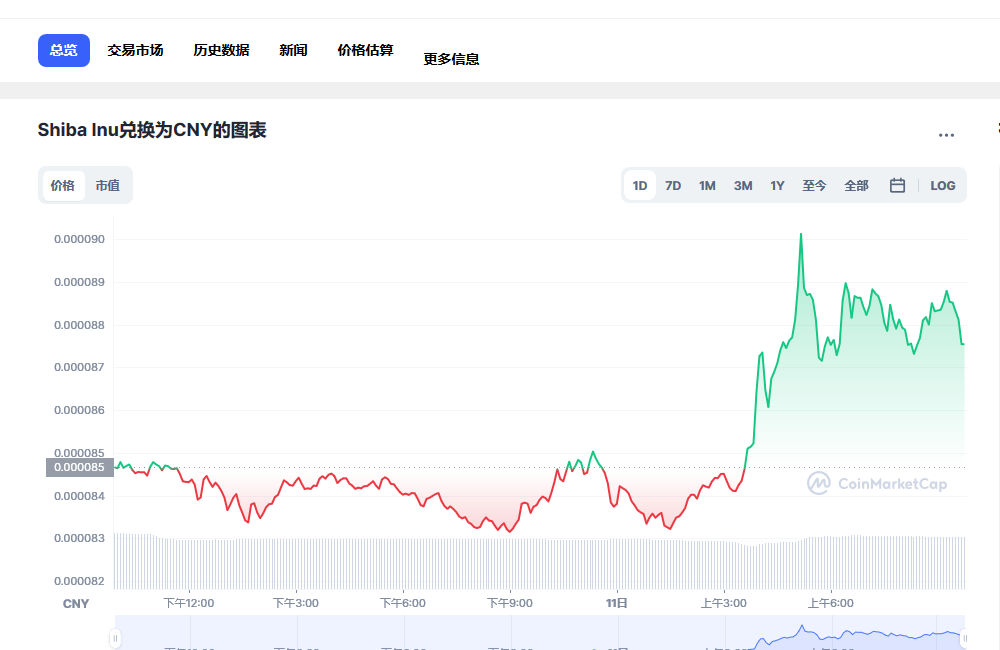Image resolution: width=1000 pixels, height=650 pixels.
Task: Switch to the 历史数据 tab
Action: point(221,50)
